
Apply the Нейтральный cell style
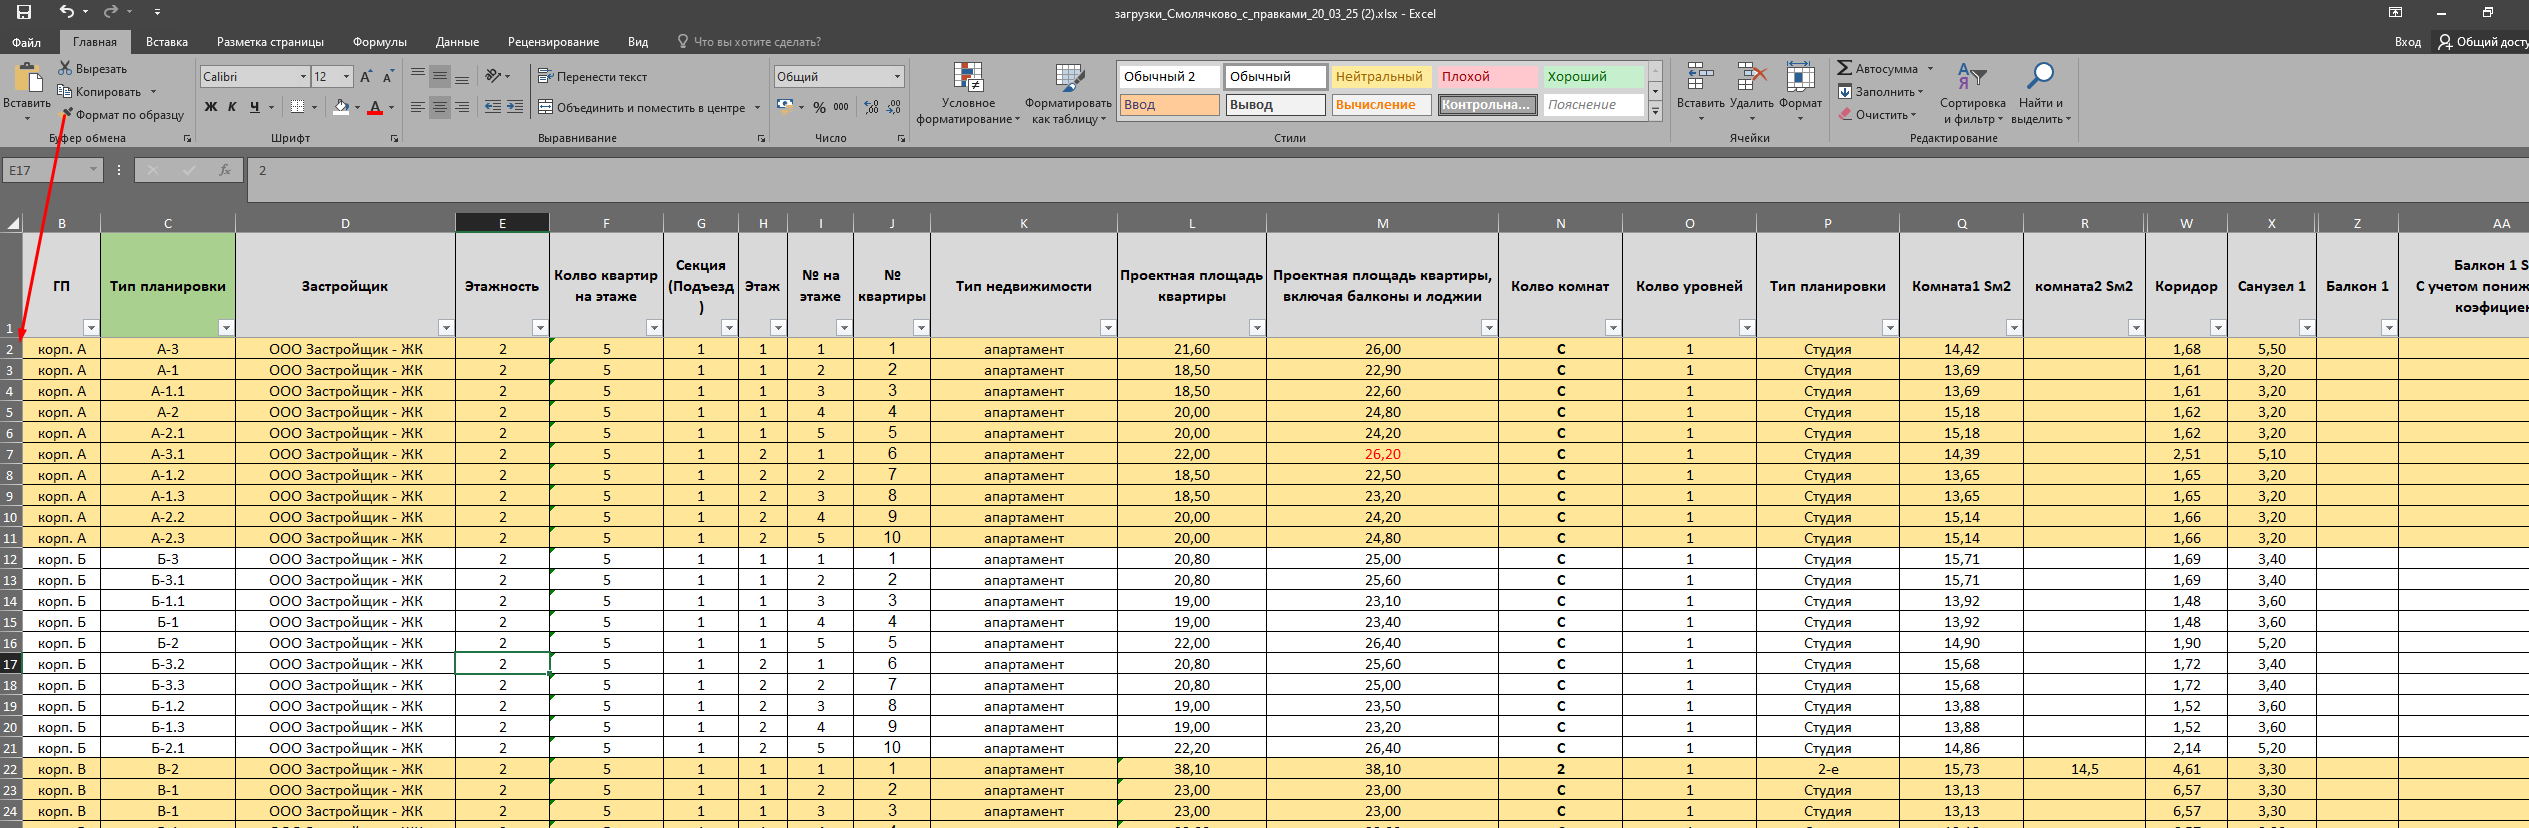pyautogui.click(x=1379, y=77)
